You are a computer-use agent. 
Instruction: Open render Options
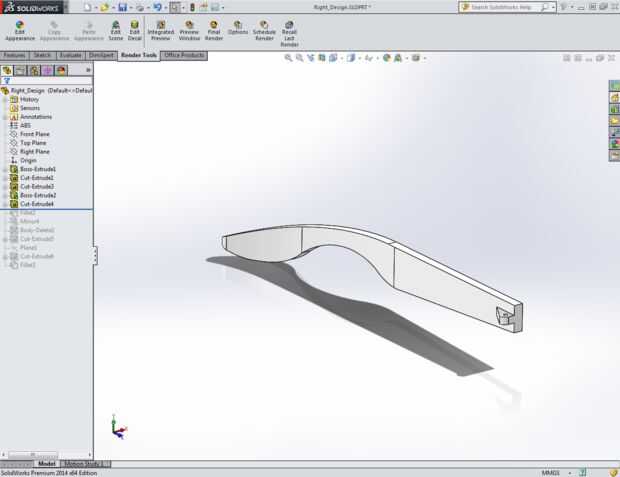[238, 28]
